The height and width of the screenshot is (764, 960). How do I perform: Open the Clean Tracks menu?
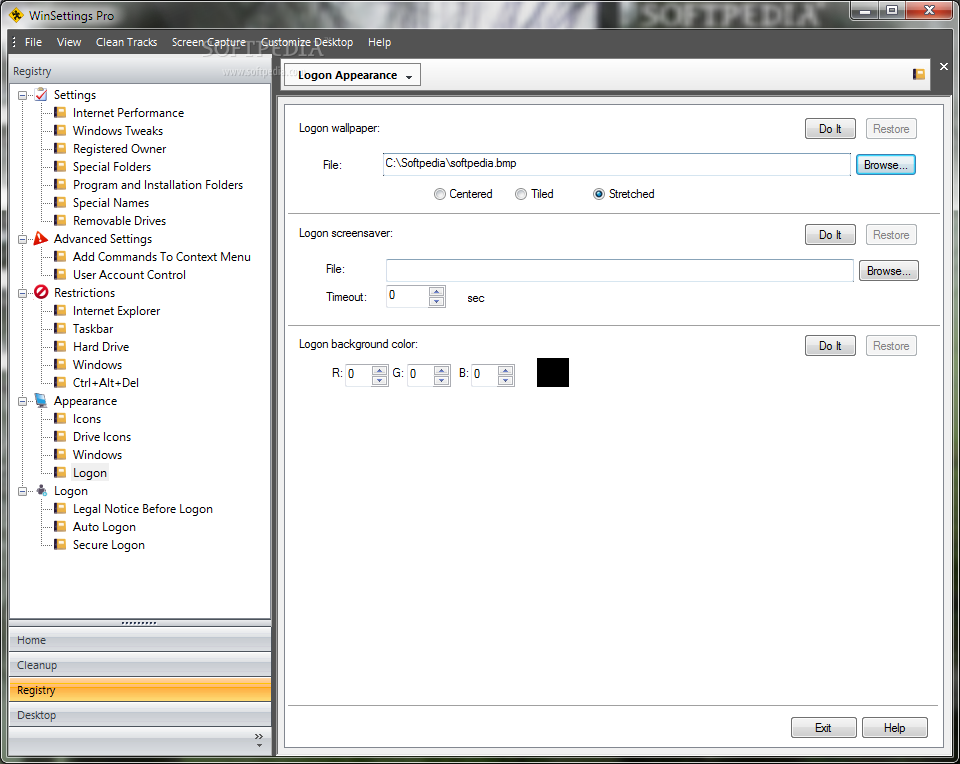(x=126, y=42)
